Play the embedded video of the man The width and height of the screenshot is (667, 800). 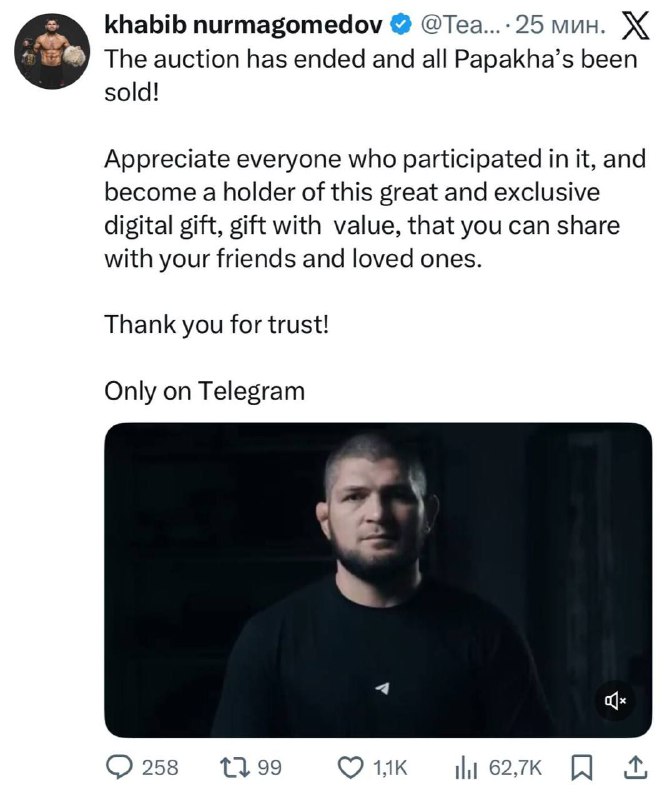[378, 580]
